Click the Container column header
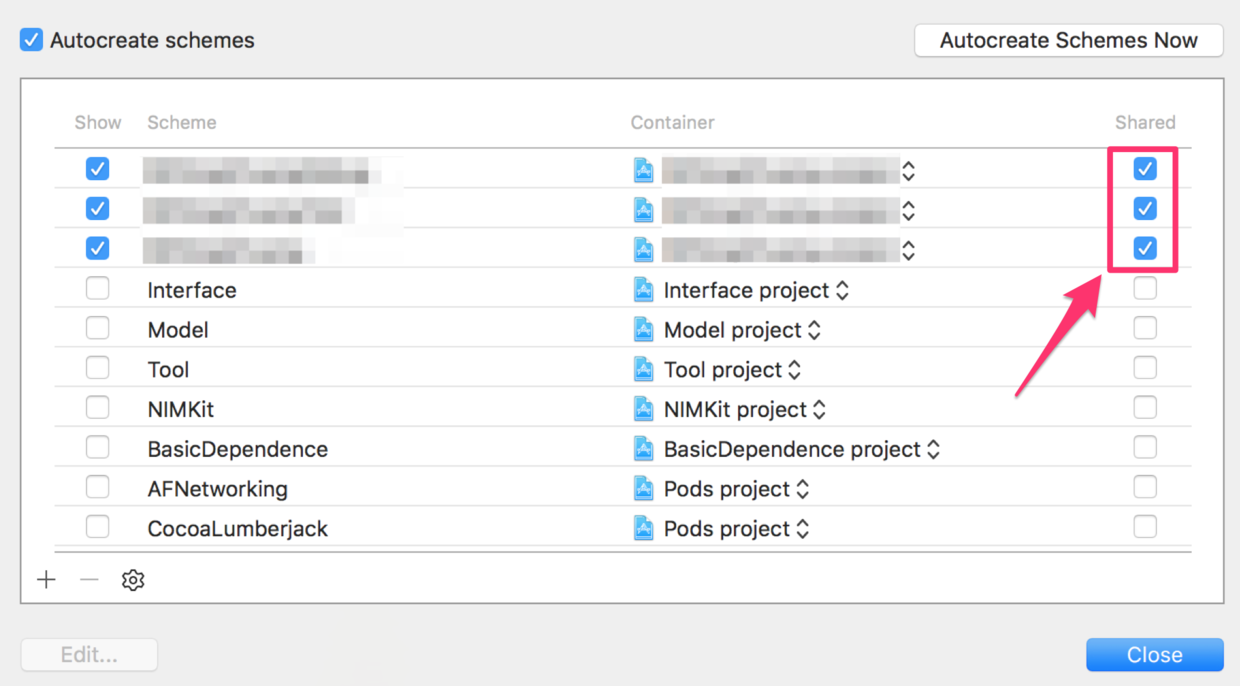Image resolution: width=1240 pixels, height=686 pixels. coord(673,122)
